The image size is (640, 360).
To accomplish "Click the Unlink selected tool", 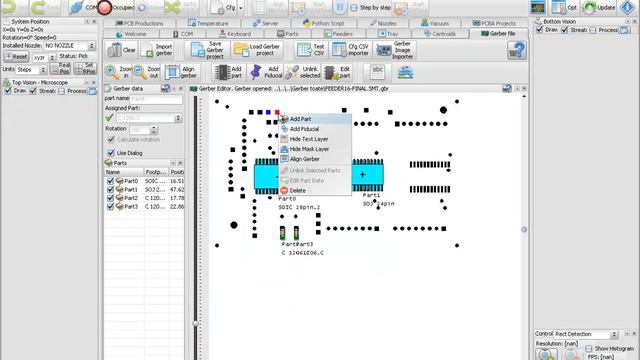I will (302, 72).
